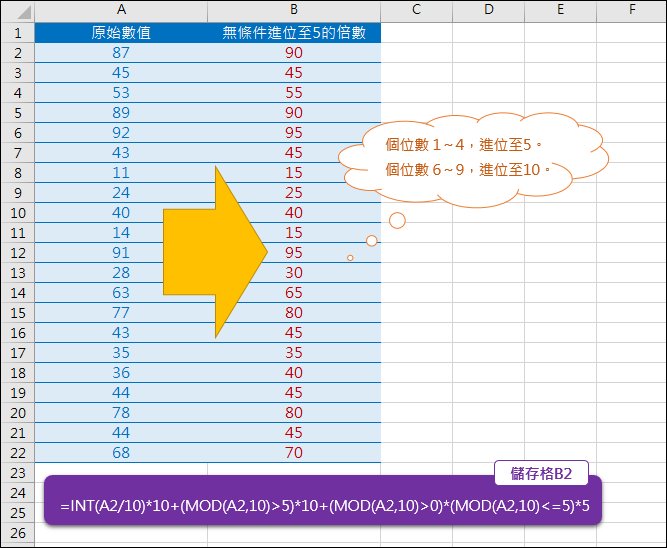Click cell B17 with value 35
The image size is (667, 548).
coord(294,353)
